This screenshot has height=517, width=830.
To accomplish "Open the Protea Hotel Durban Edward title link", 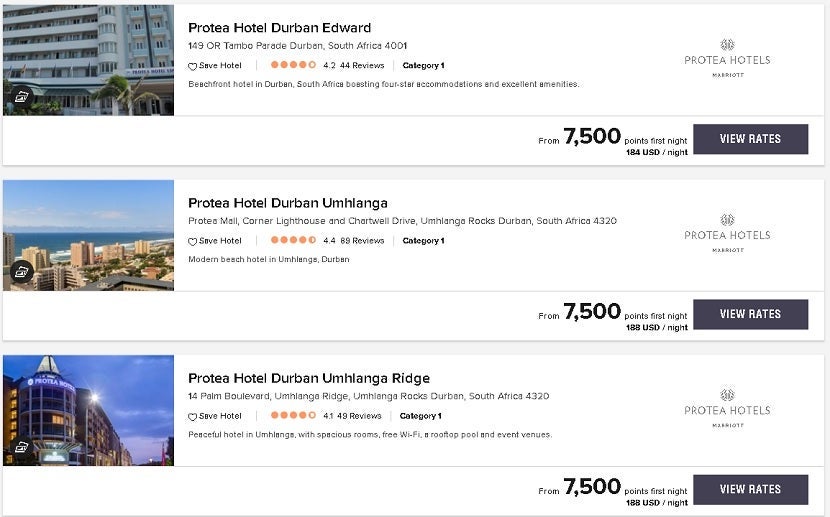I will (x=279, y=28).
